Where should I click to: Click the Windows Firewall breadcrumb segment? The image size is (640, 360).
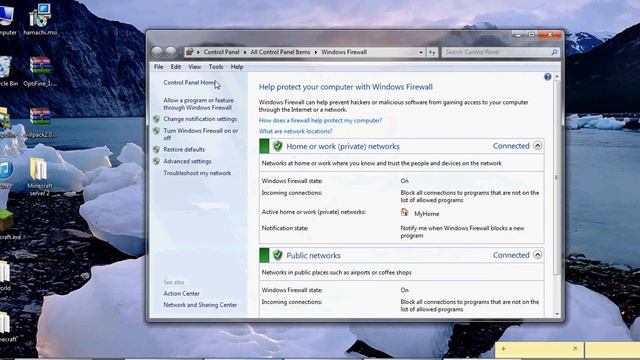344,52
